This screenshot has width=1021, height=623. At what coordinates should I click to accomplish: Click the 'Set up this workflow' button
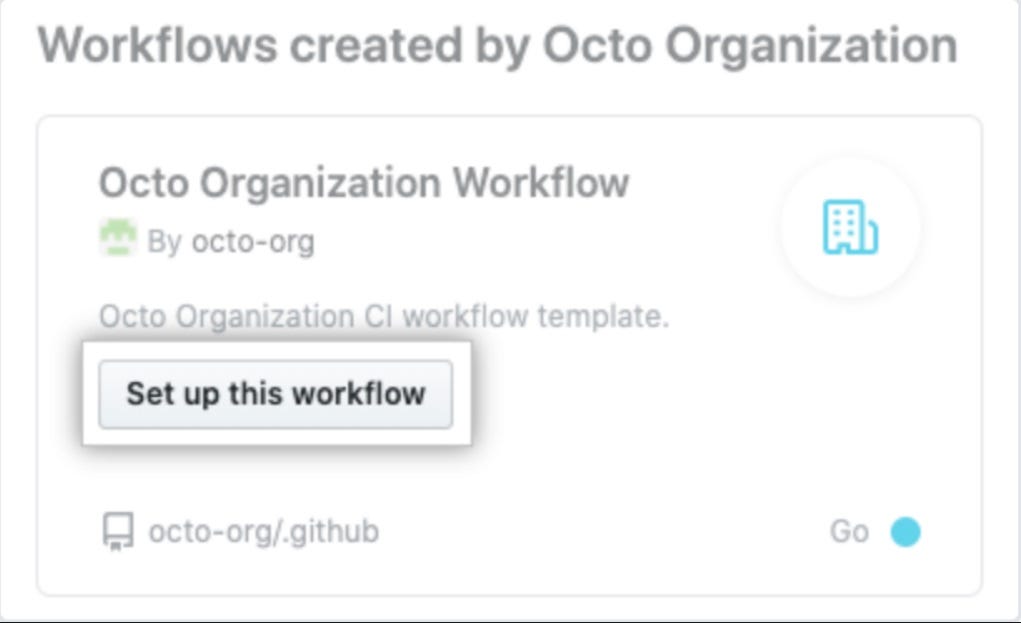(x=276, y=394)
